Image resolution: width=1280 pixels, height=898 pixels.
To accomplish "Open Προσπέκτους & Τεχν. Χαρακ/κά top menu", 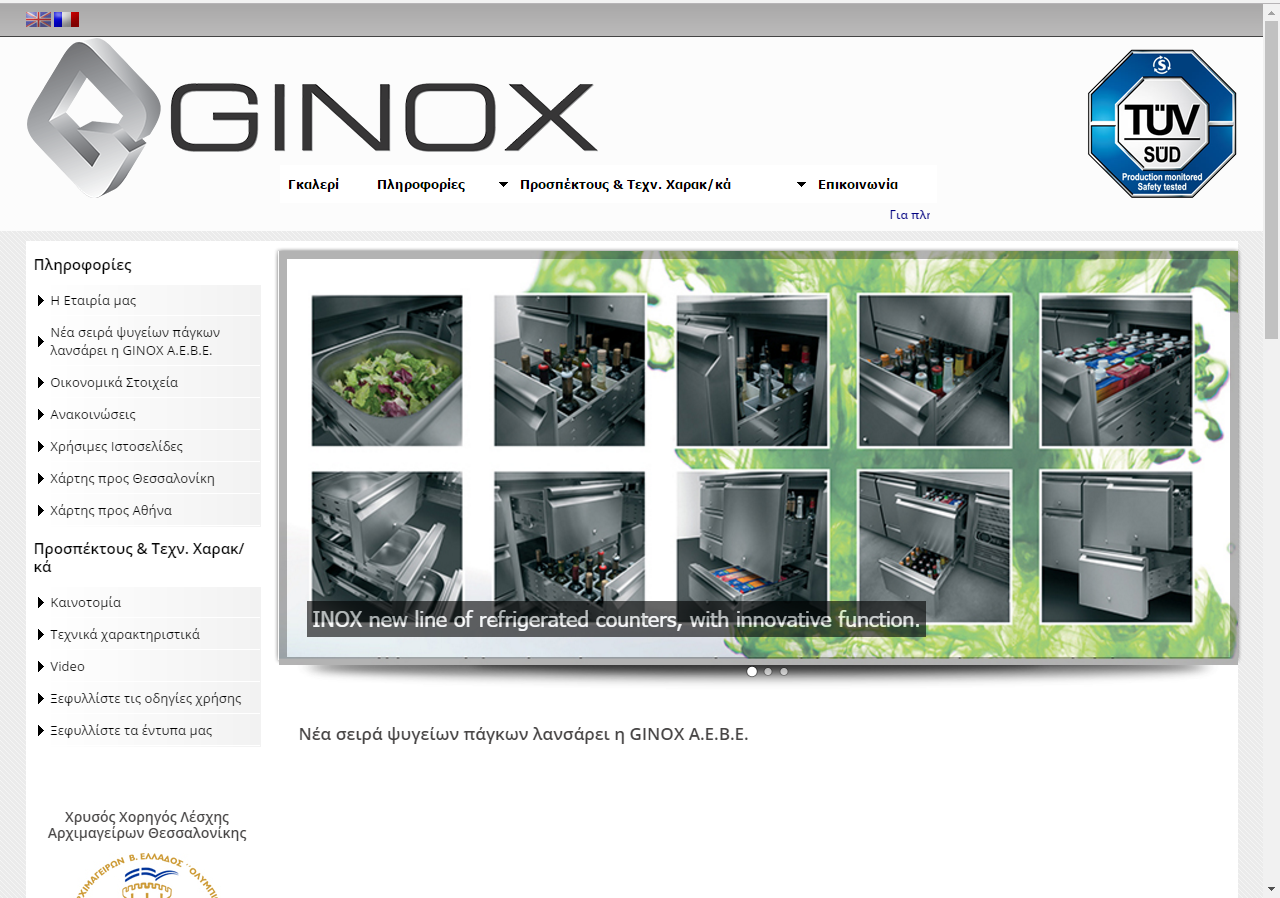I will (625, 185).
